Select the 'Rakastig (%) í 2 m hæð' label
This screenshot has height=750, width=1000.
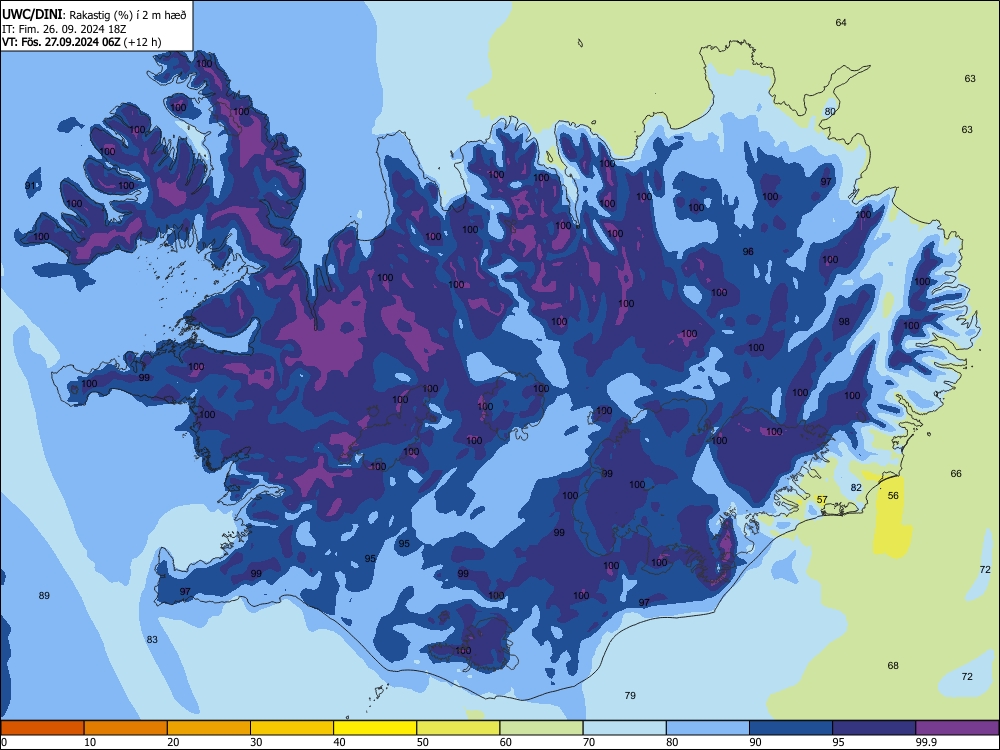128,15
